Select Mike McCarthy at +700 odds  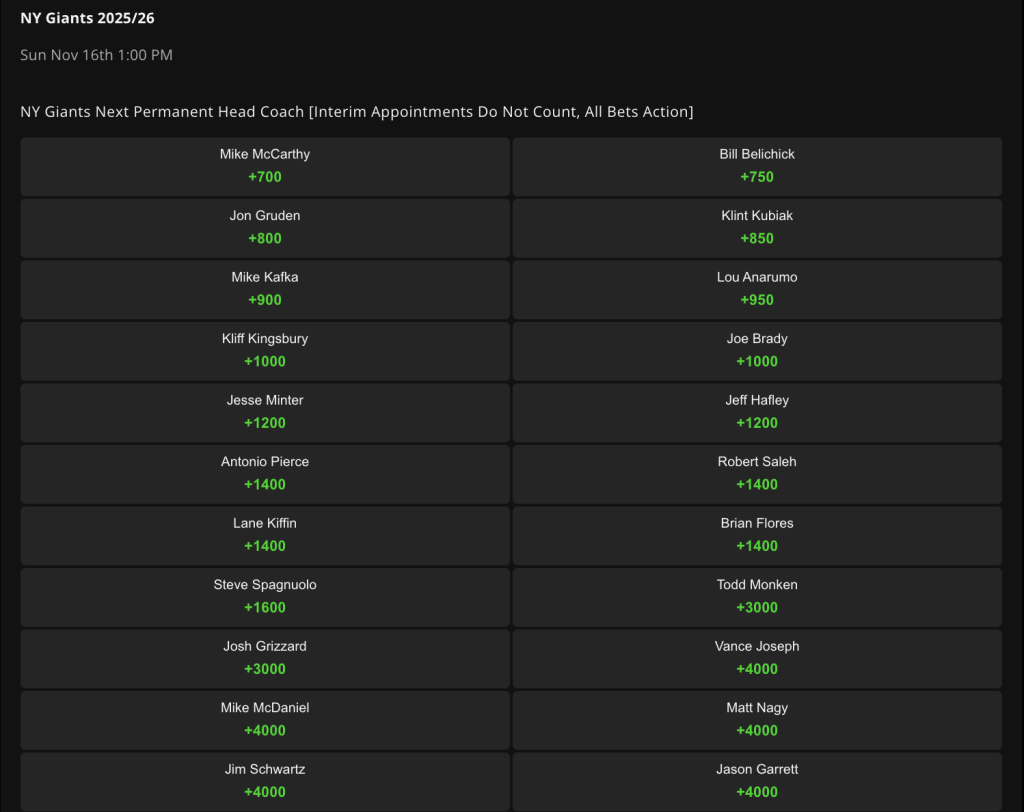point(264,167)
